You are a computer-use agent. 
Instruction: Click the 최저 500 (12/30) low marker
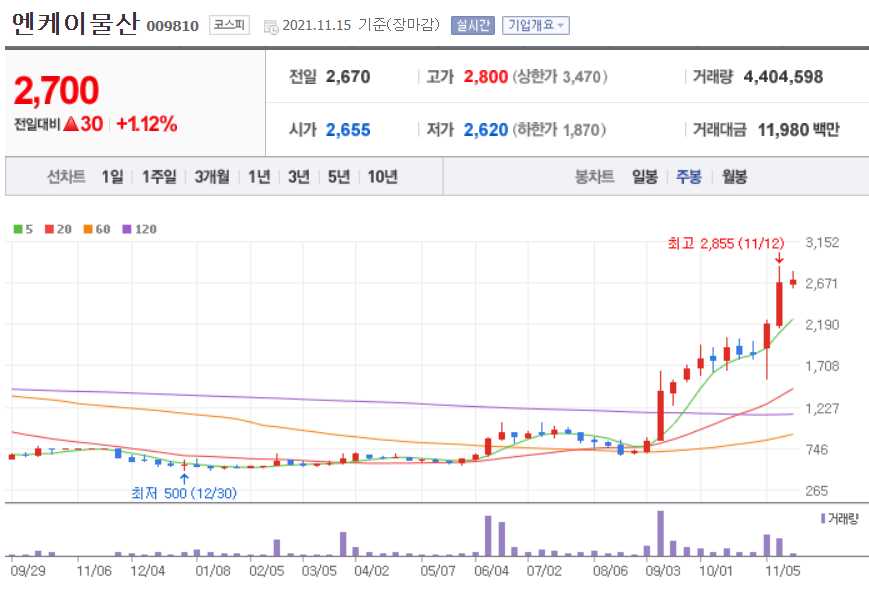coord(184,492)
